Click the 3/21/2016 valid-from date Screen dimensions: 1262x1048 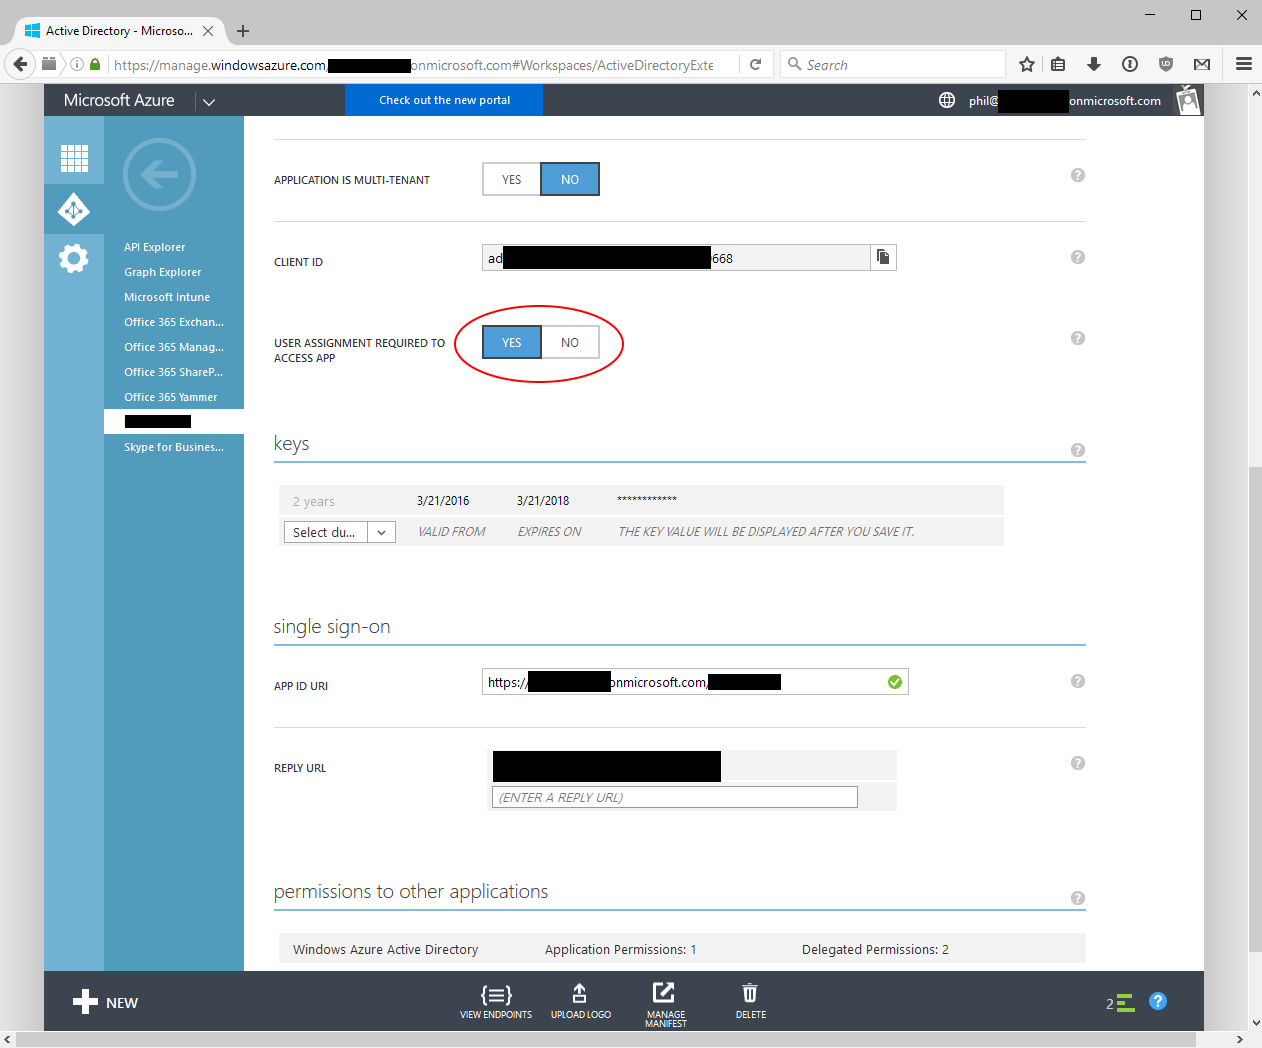click(x=443, y=501)
